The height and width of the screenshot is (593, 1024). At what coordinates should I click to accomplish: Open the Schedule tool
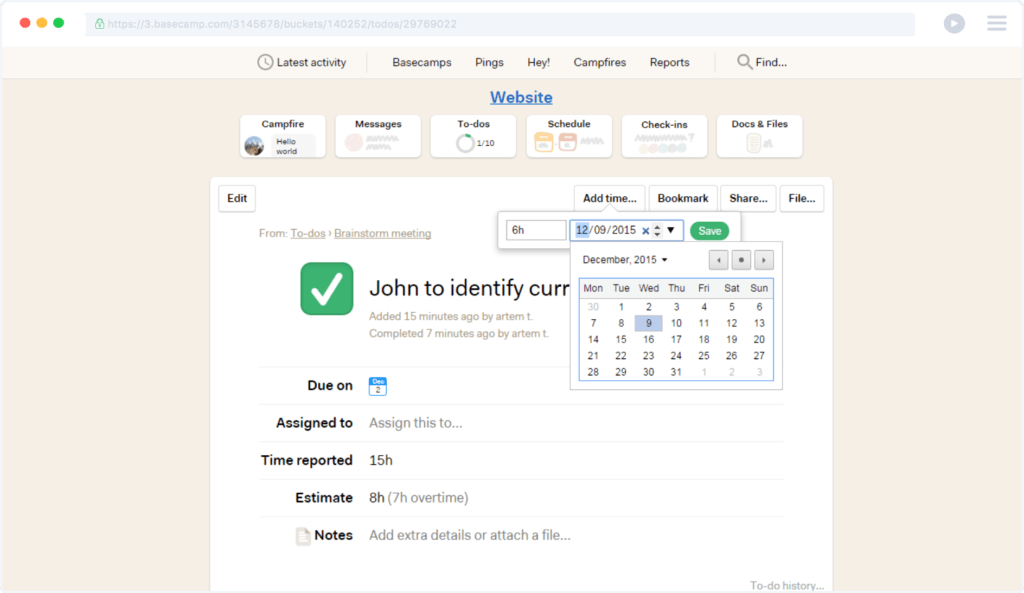point(568,136)
